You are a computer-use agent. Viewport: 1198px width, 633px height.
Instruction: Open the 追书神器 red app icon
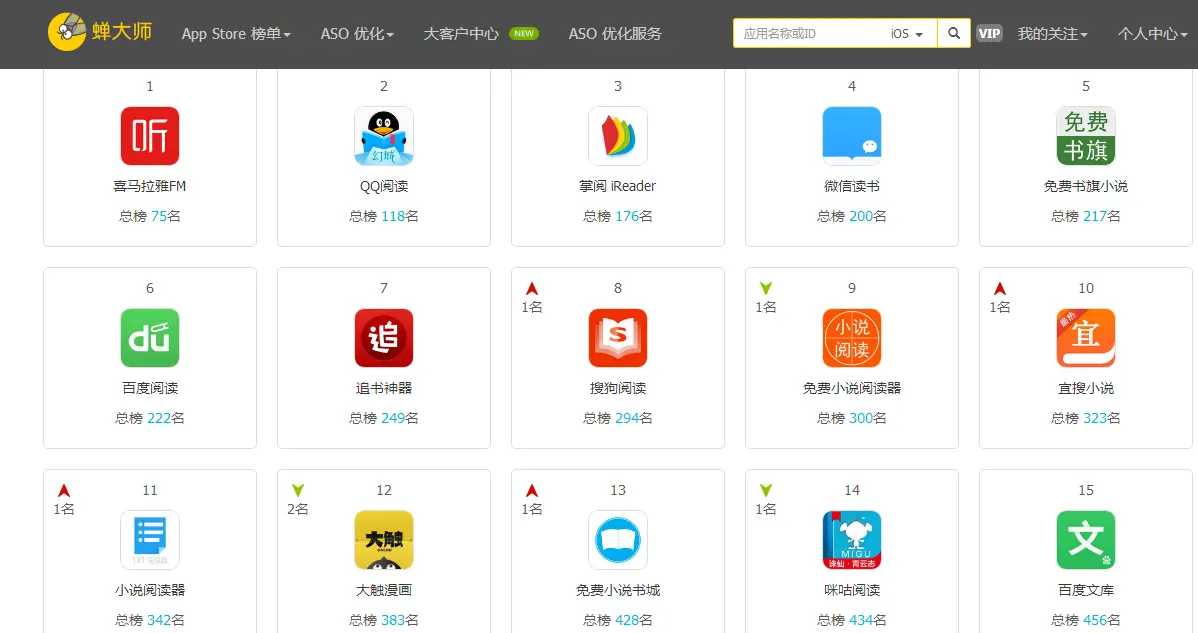[384, 338]
